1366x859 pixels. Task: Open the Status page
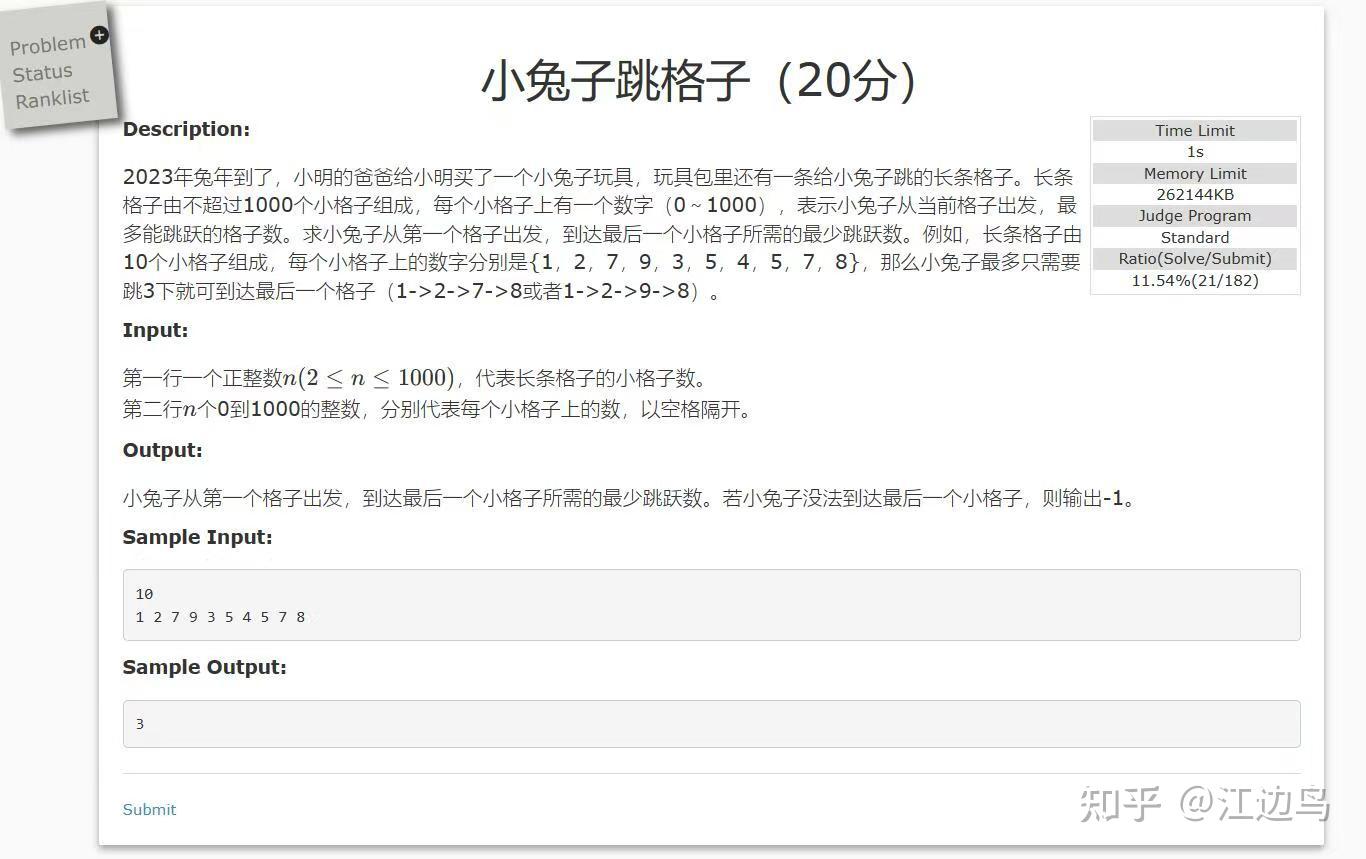tap(44, 71)
